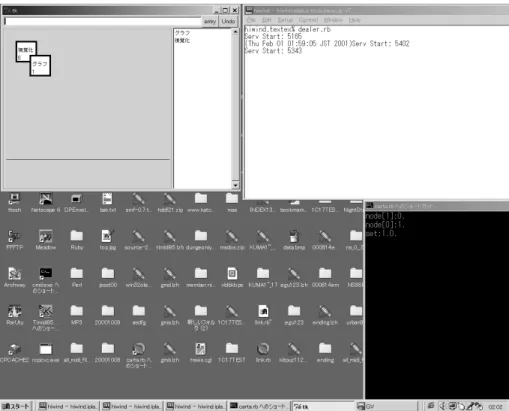509x411 pixels.
Task: Click the グラフ node box on canvas
Action: click(x=40, y=66)
